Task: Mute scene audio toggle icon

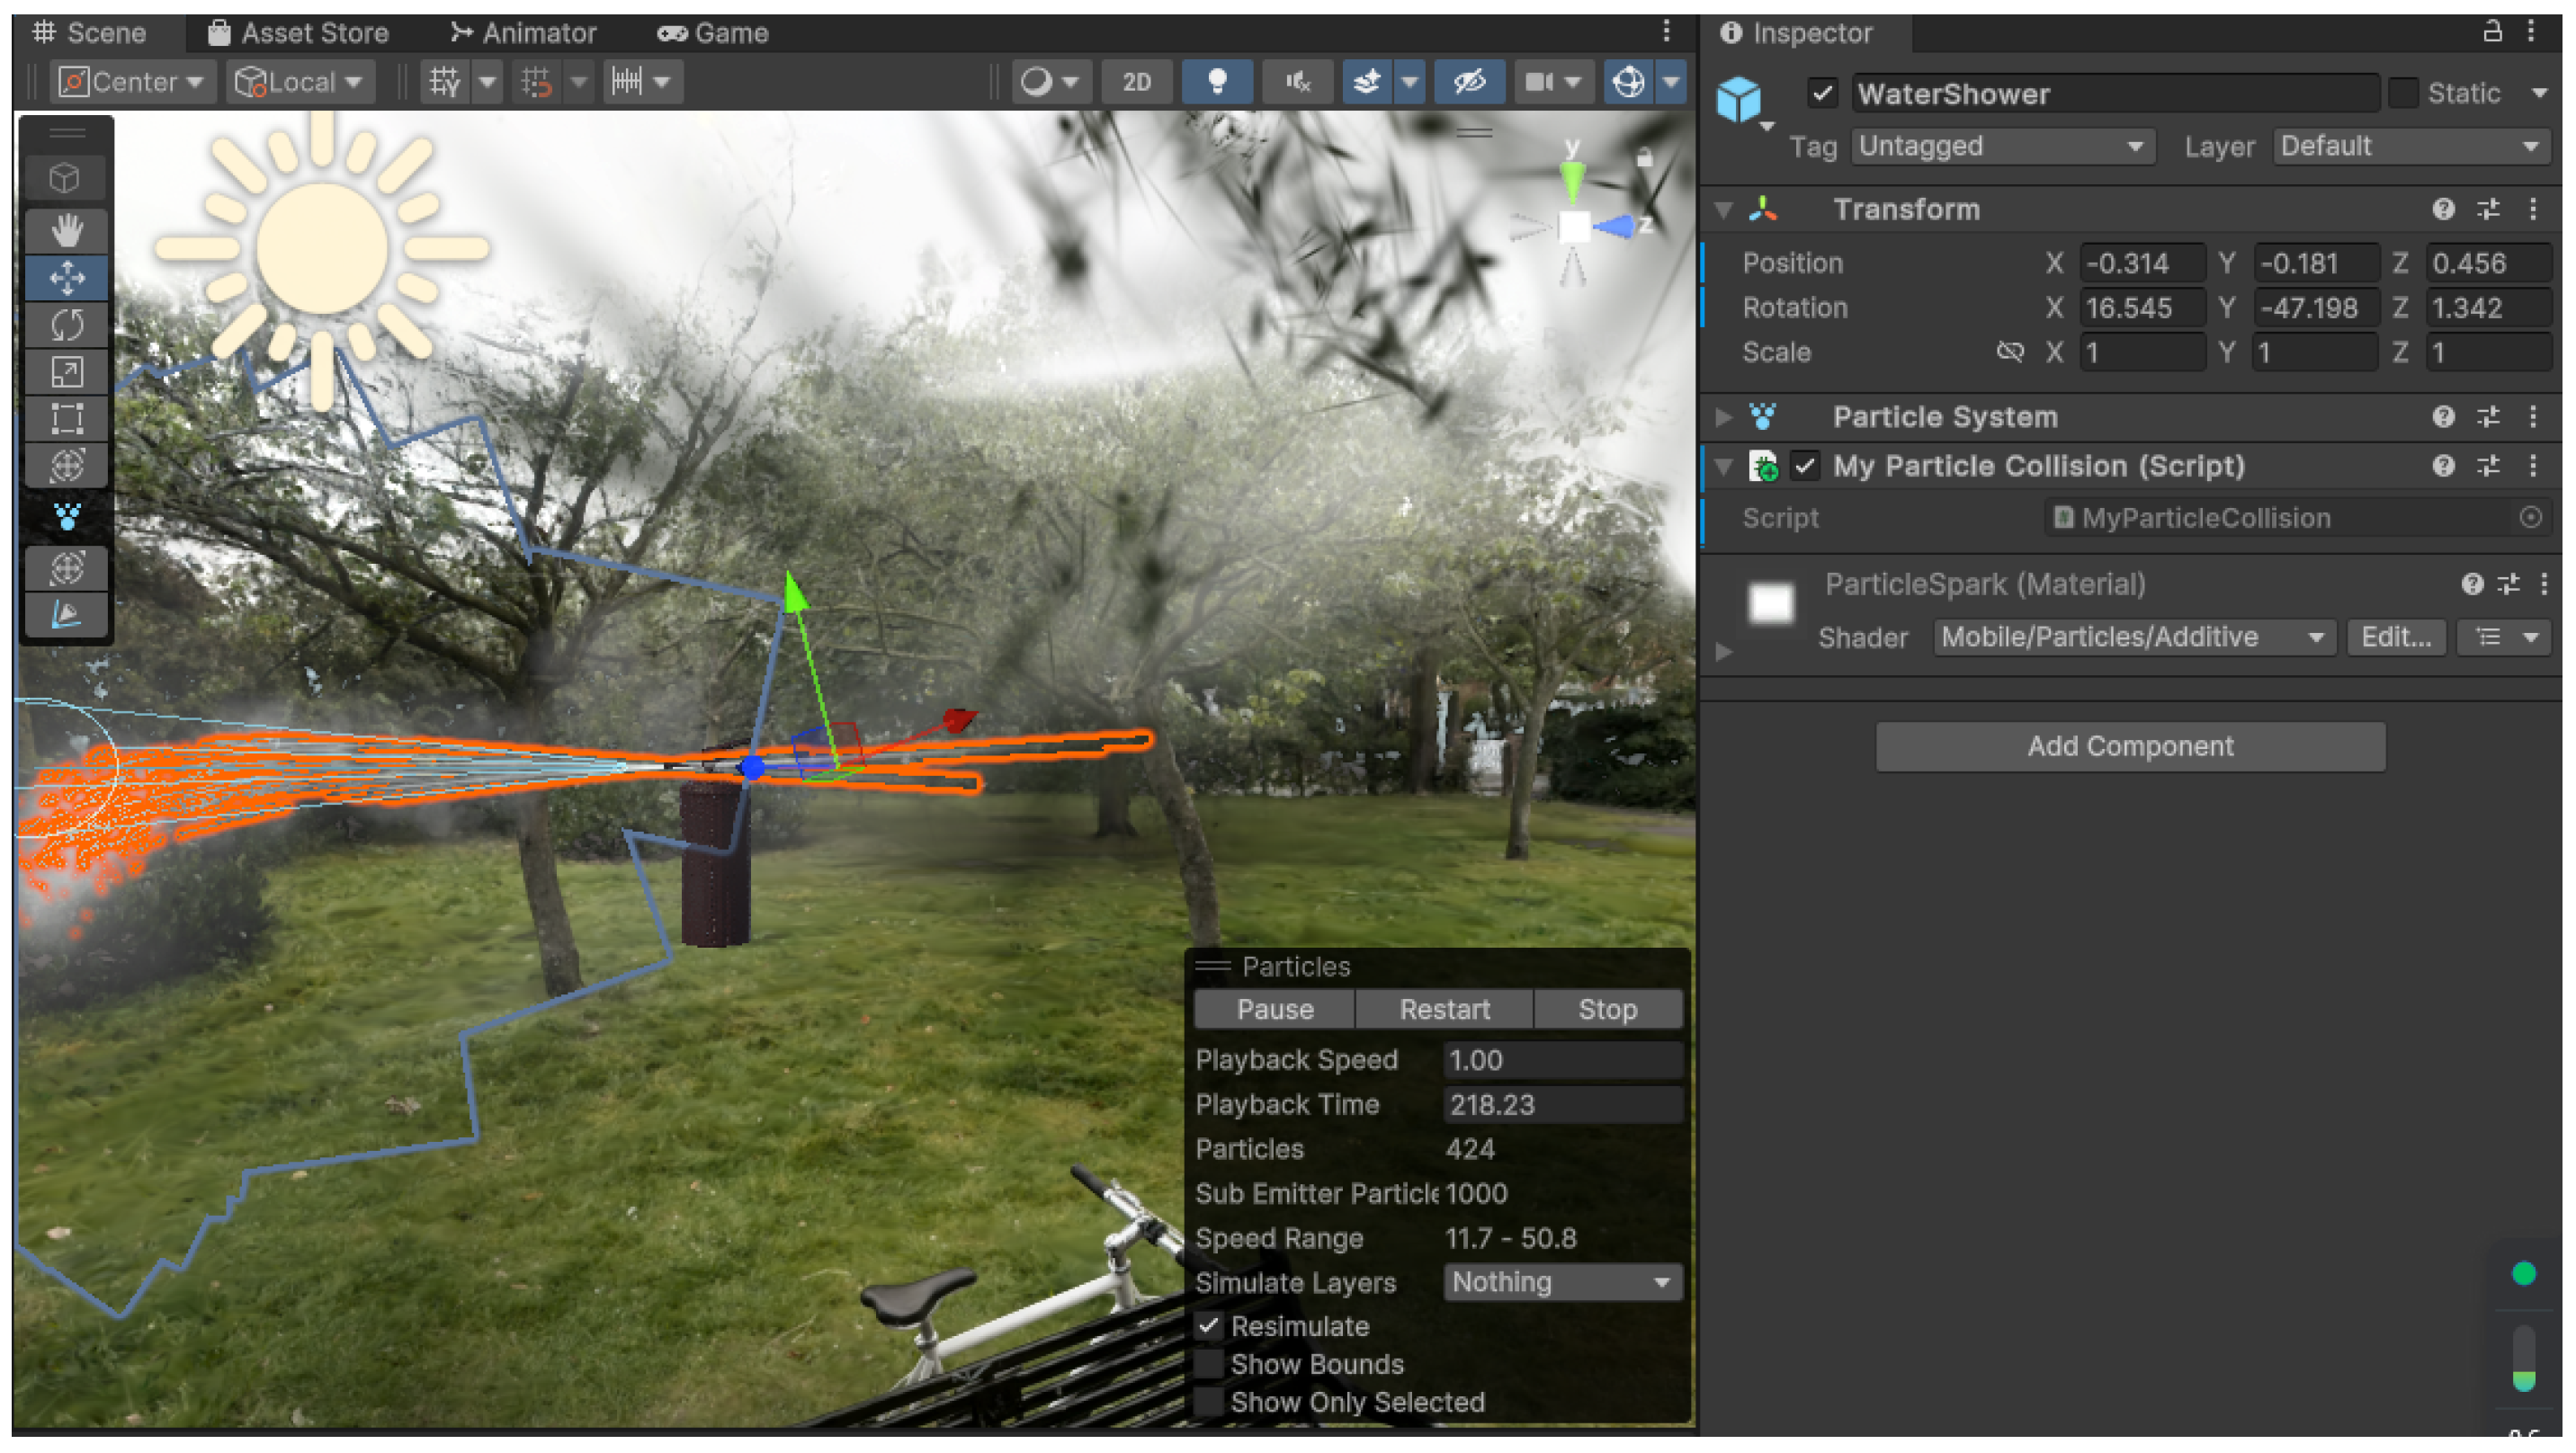Action: (x=1297, y=82)
